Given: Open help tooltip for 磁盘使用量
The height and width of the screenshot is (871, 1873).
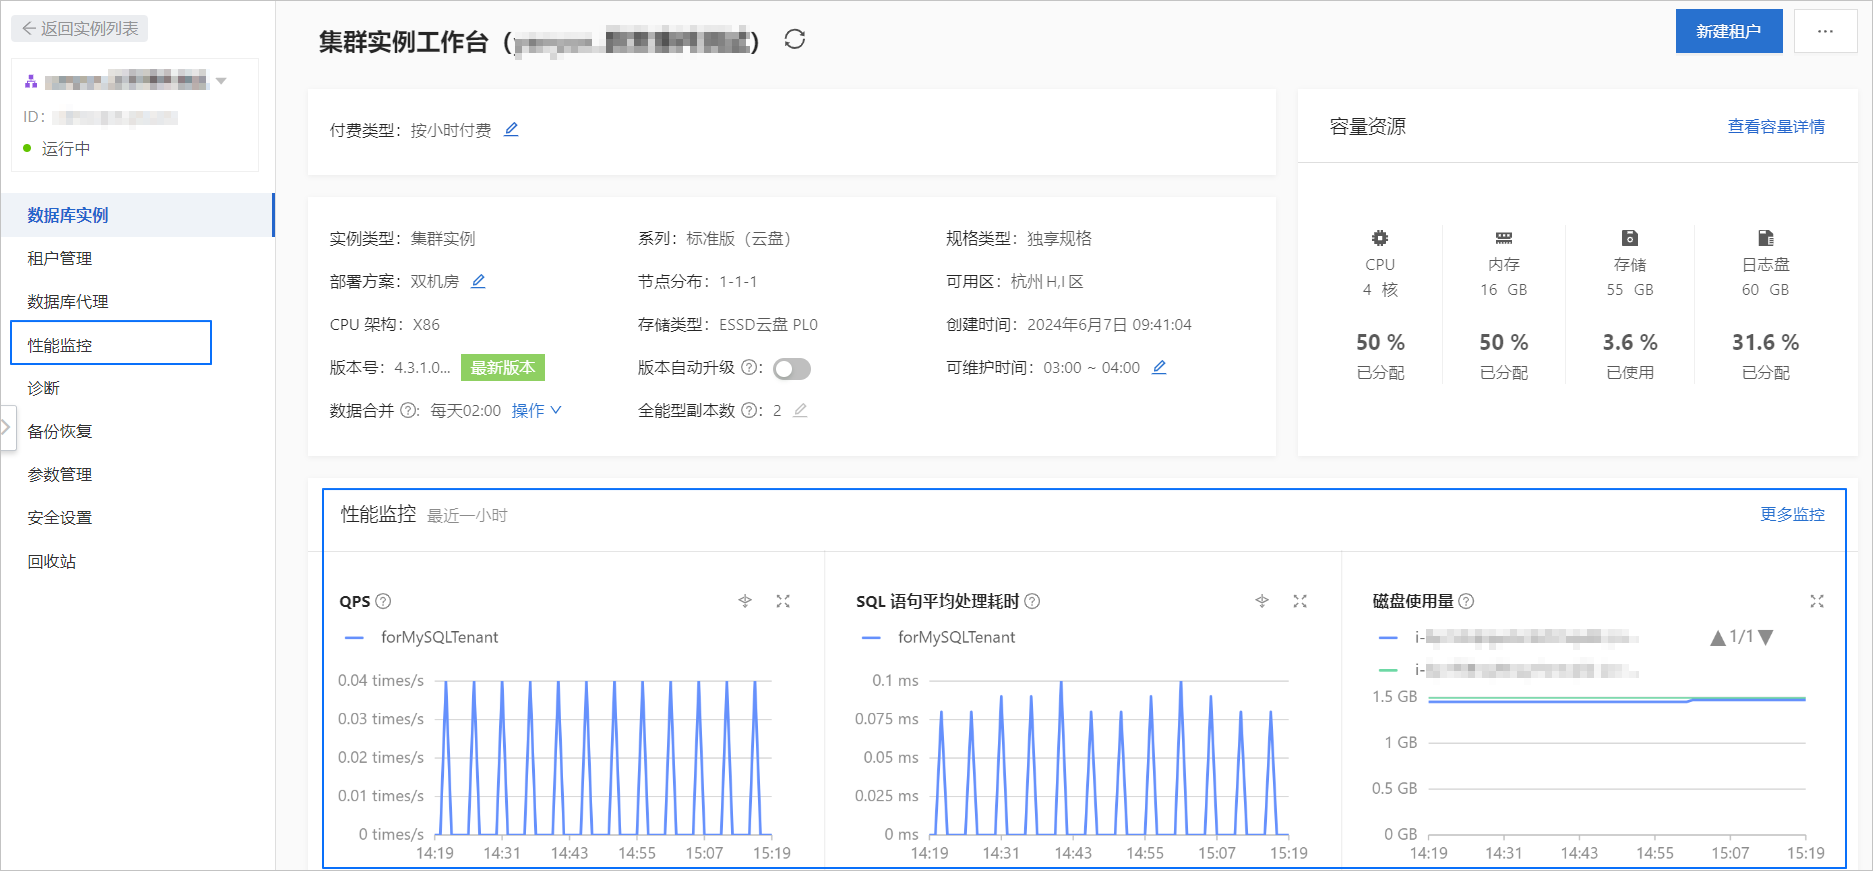Looking at the screenshot, I should tap(1466, 601).
